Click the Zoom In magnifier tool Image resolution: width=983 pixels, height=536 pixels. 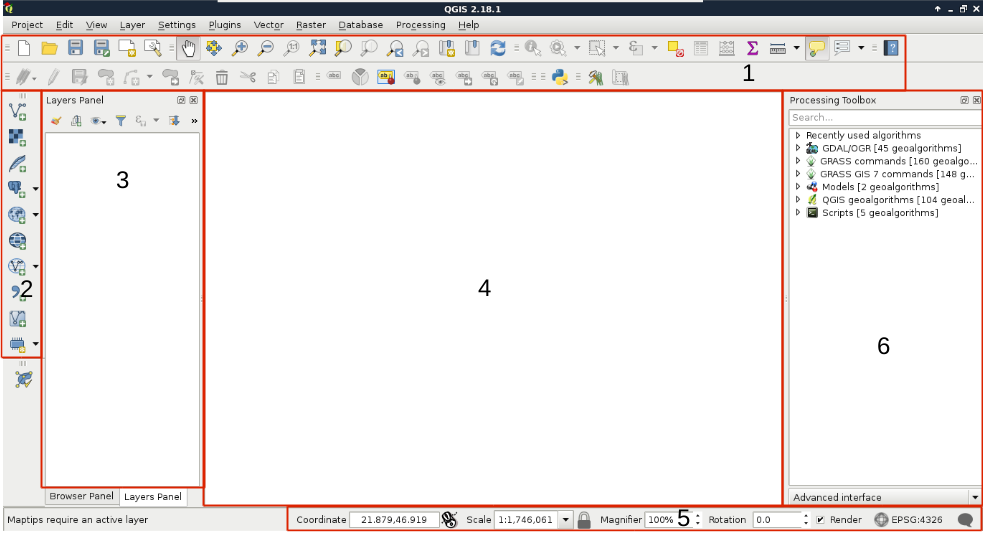pos(240,47)
